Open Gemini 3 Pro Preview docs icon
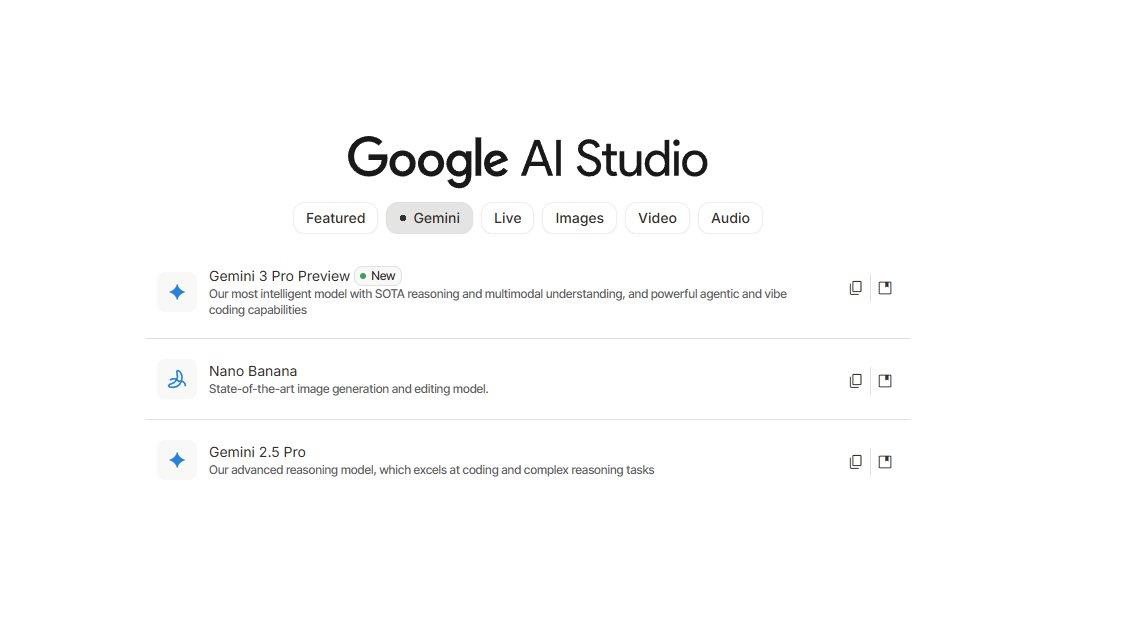The height and width of the screenshot is (638, 1143). coord(885,288)
